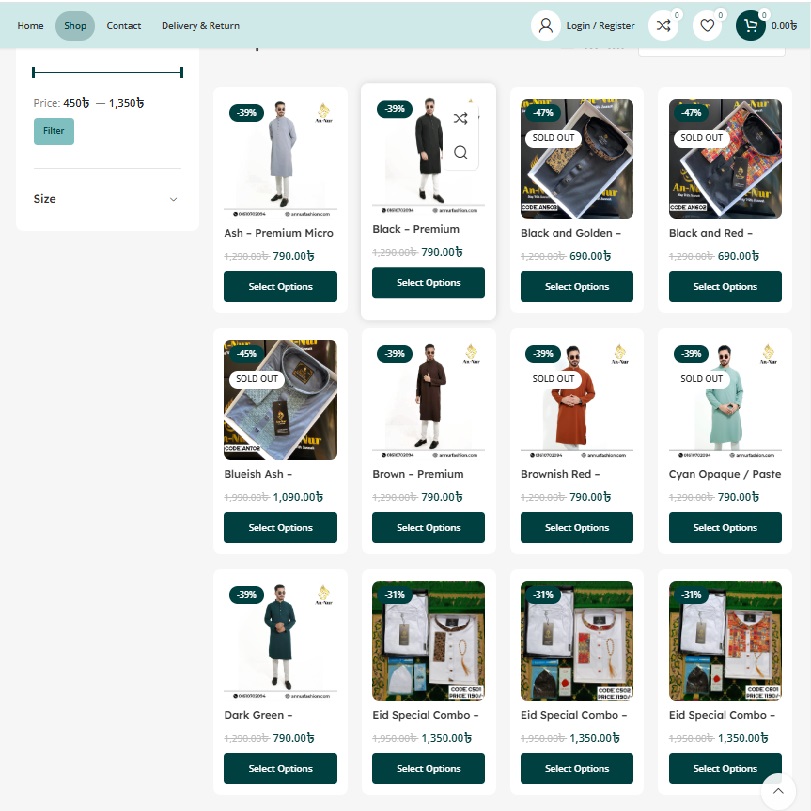Apply the price Filter button
This screenshot has height=811, width=811.
(54, 131)
